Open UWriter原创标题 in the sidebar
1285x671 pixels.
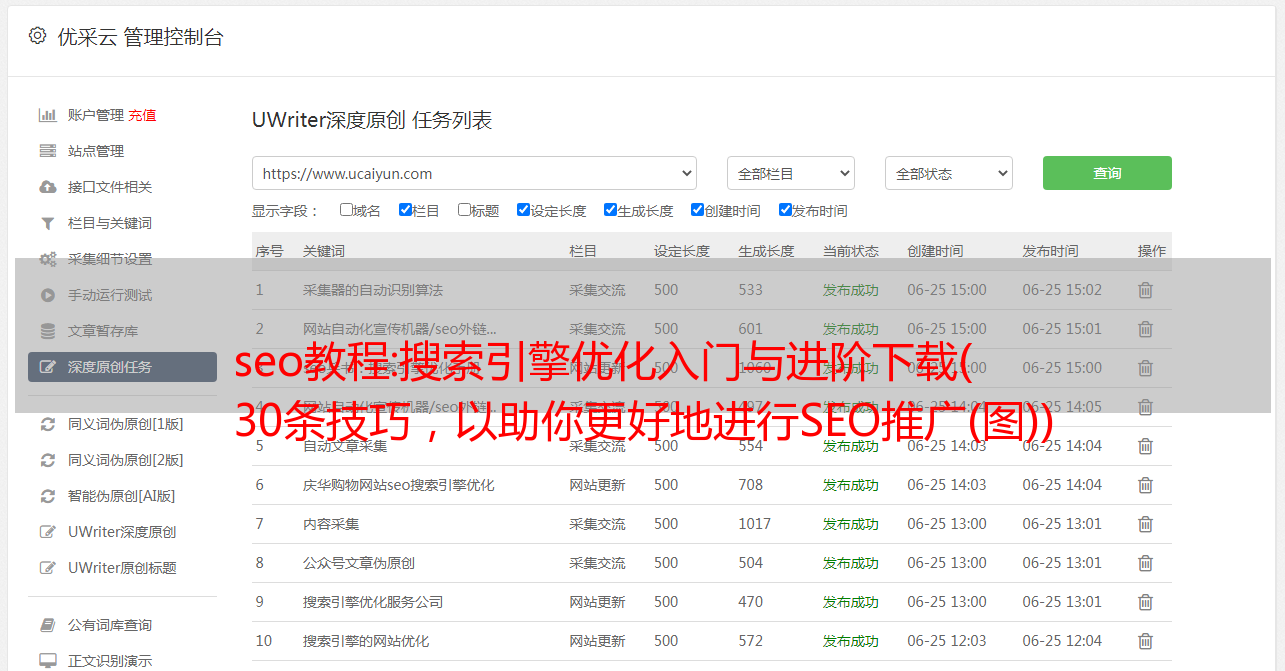tap(122, 568)
